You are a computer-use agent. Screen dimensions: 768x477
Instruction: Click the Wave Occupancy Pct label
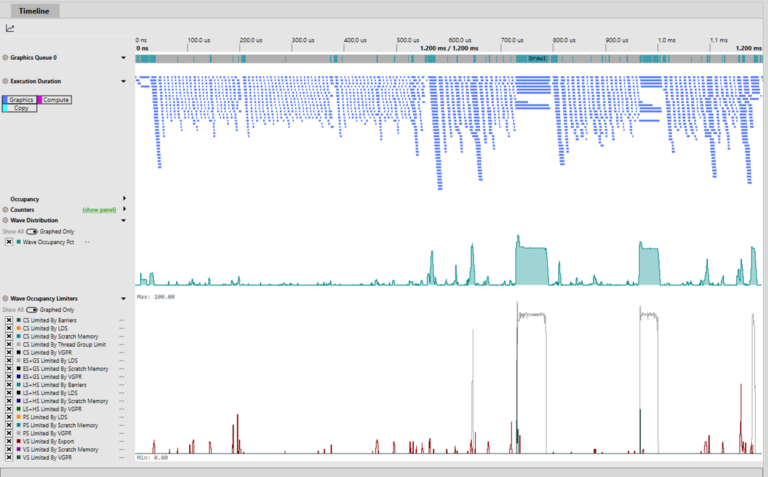tap(48, 242)
